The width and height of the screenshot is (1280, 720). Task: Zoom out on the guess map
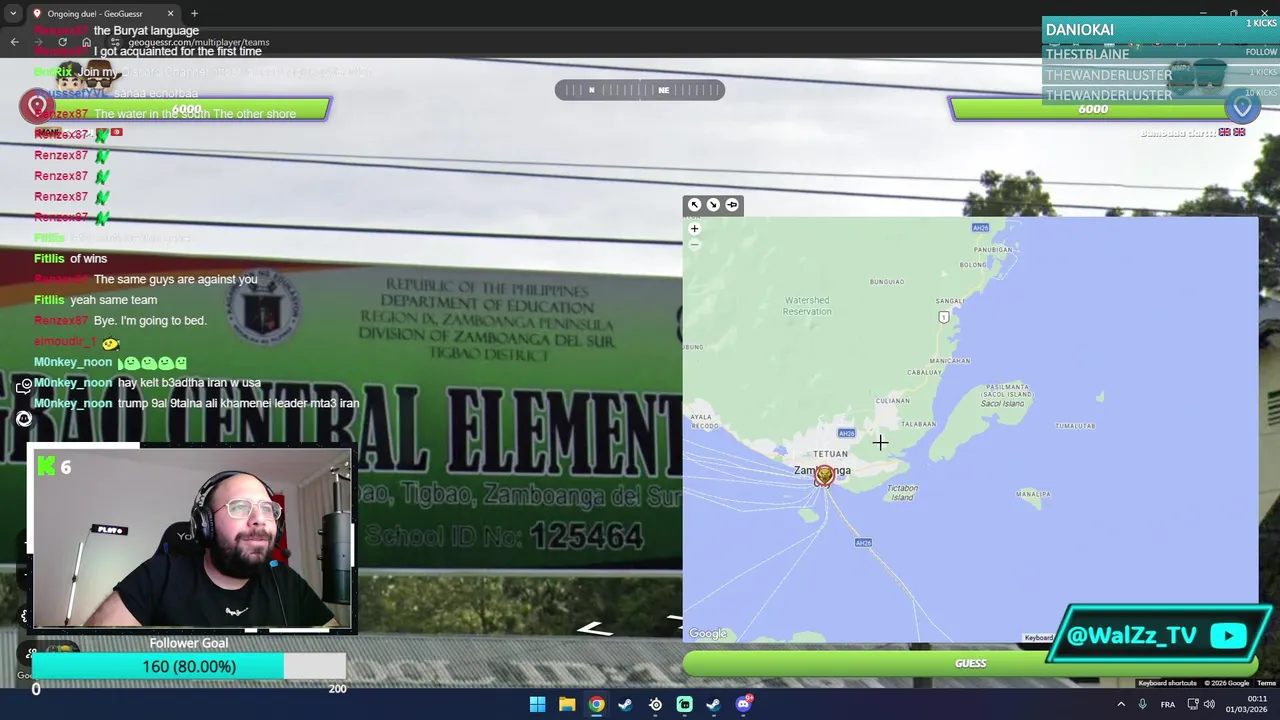[x=694, y=244]
